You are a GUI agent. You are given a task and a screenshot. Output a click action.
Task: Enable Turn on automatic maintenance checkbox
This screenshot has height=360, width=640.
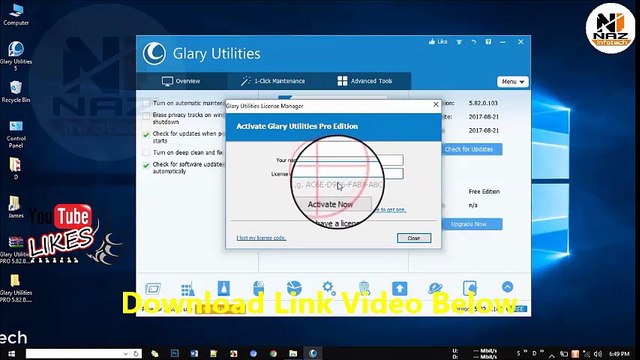(146, 103)
